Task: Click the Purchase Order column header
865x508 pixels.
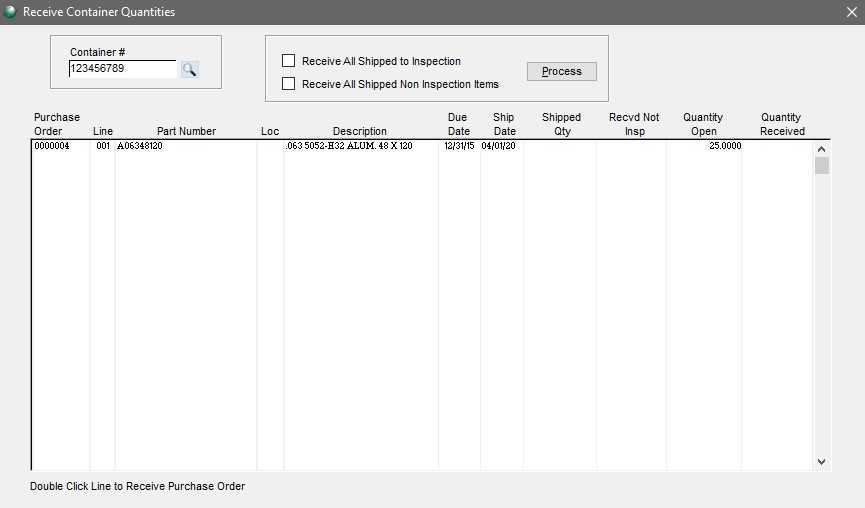Action: coord(57,124)
